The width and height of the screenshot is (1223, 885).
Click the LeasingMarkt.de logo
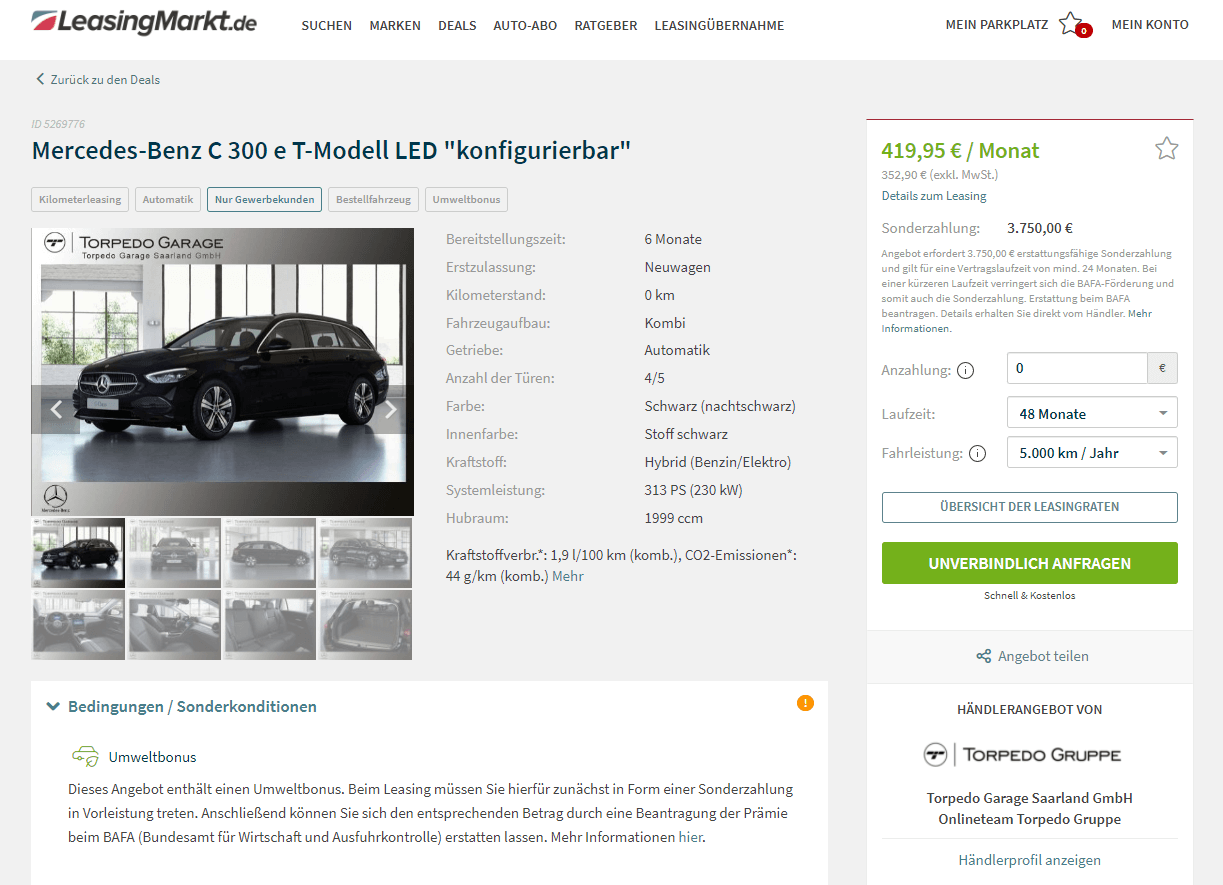[x=144, y=22]
